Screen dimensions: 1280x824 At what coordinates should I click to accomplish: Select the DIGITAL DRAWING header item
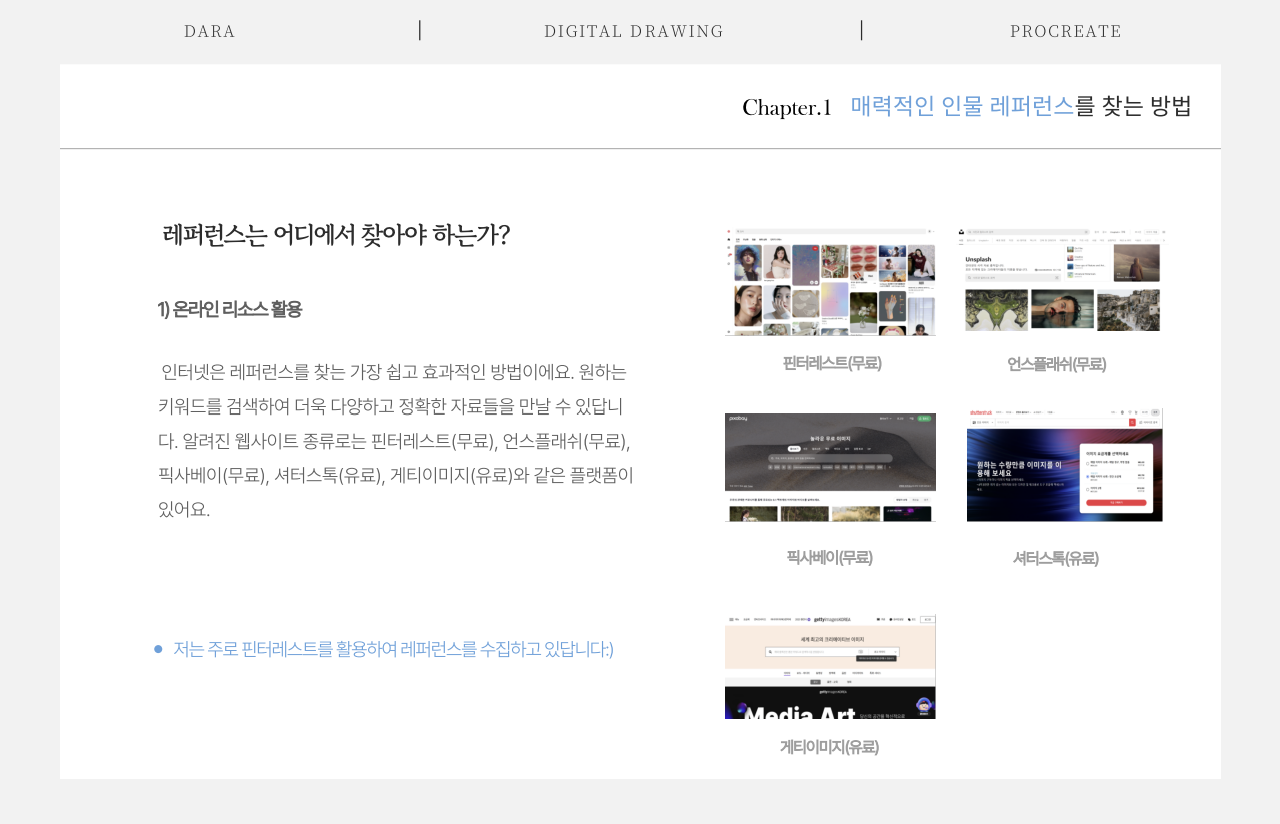pyautogui.click(x=634, y=31)
